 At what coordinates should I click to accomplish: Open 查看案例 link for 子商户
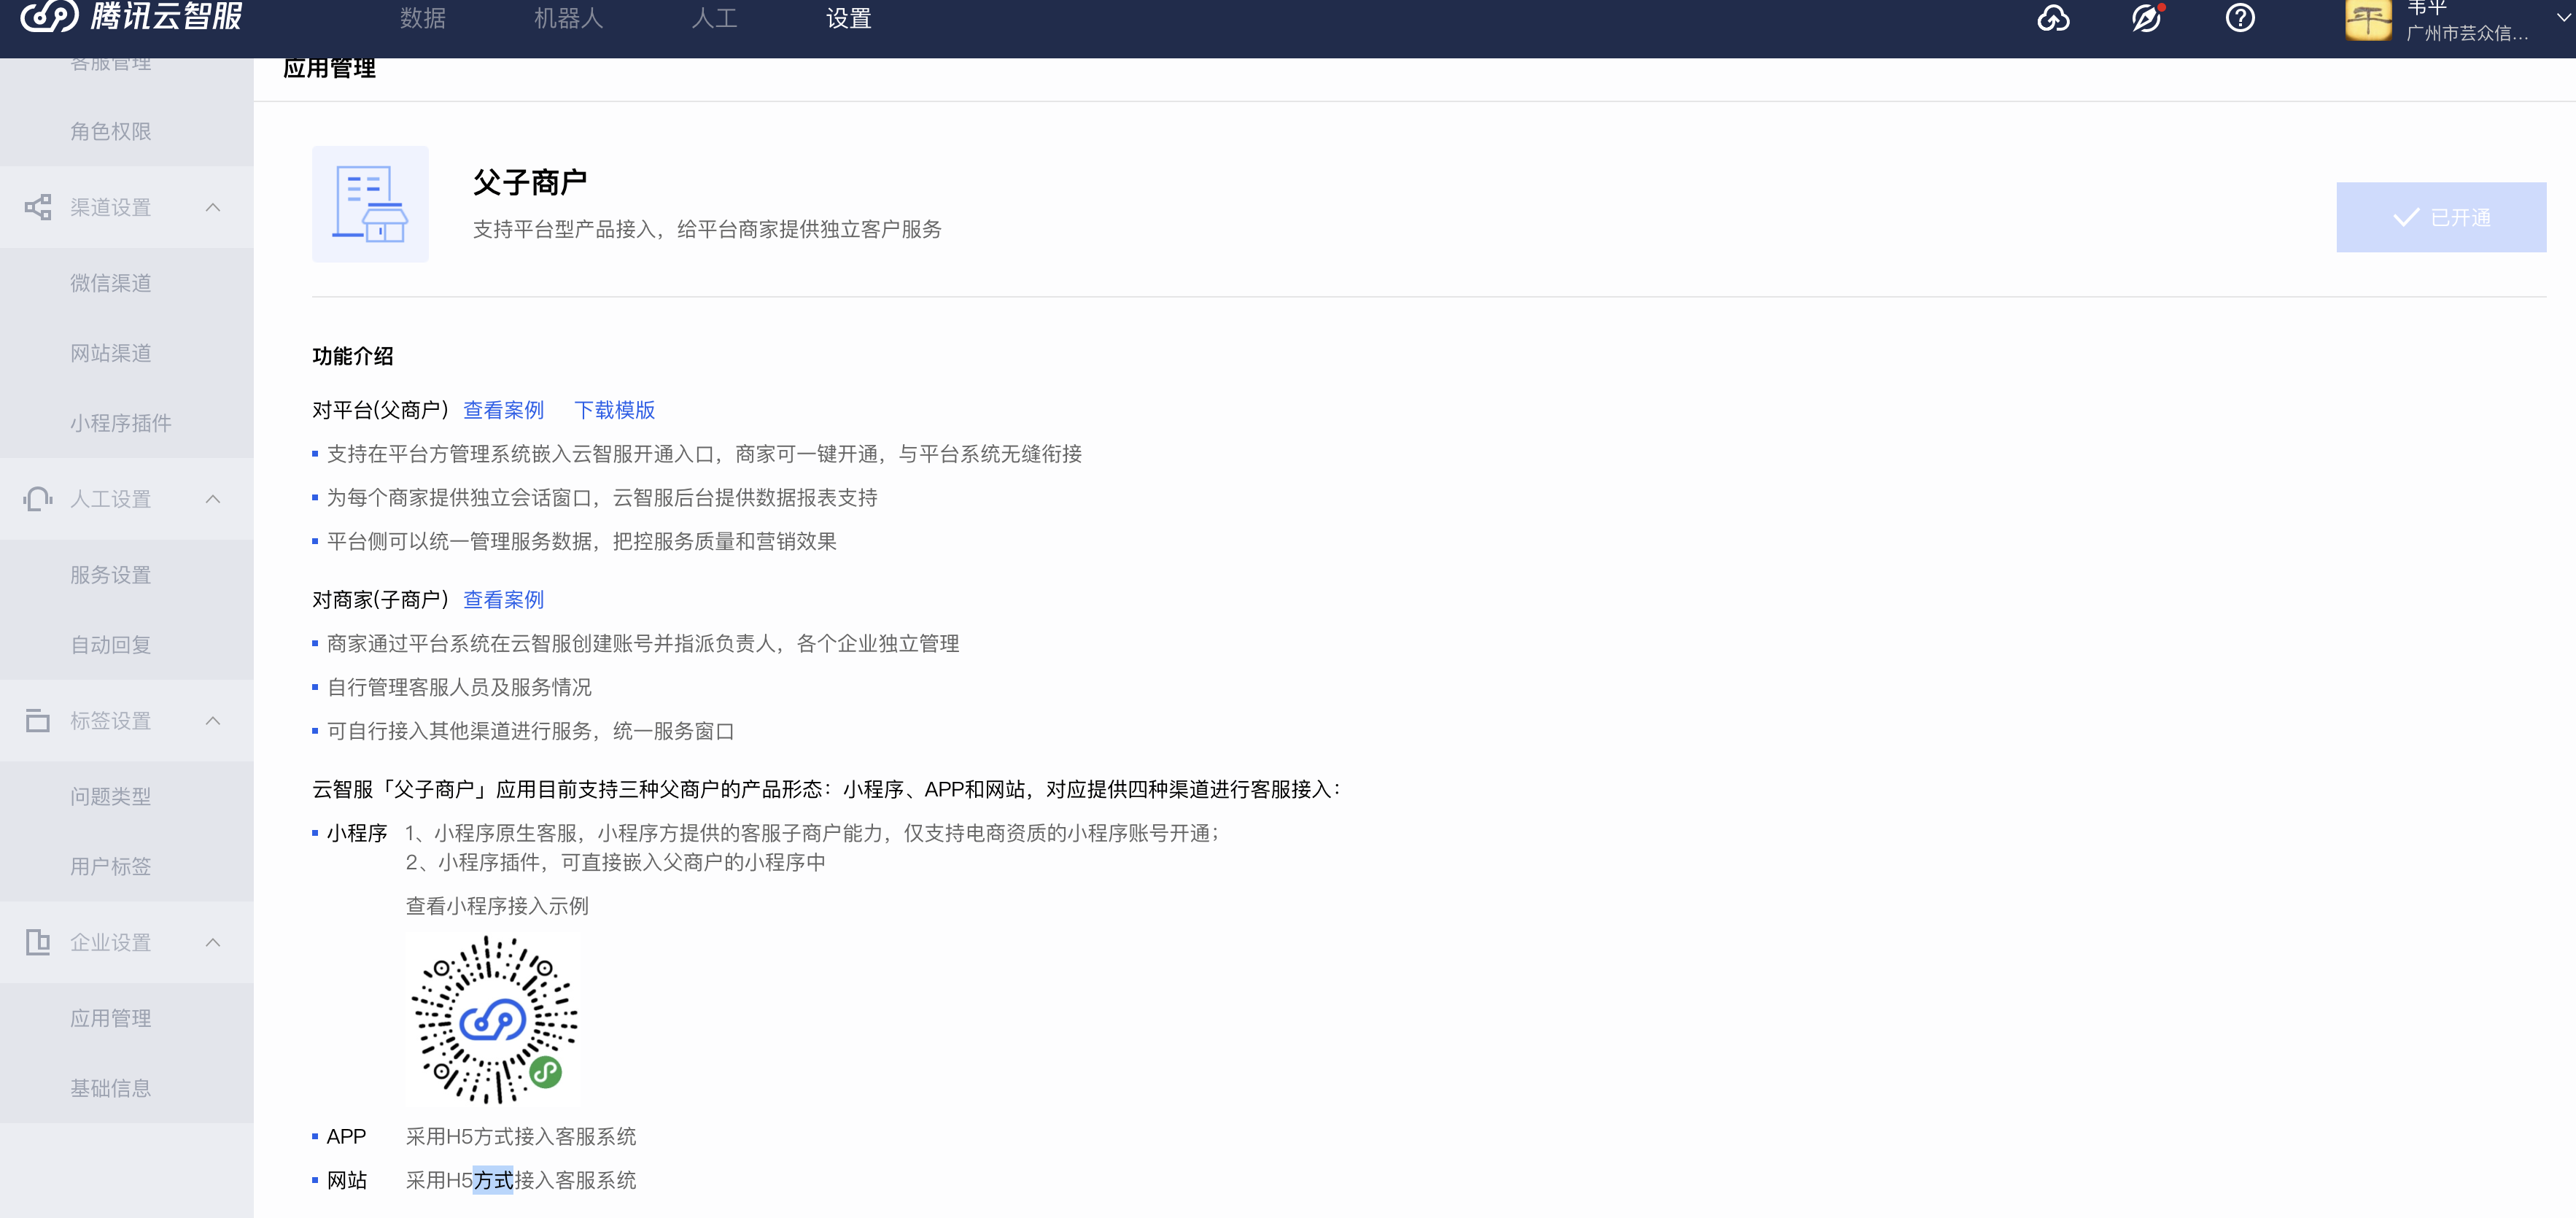click(503, 600)
